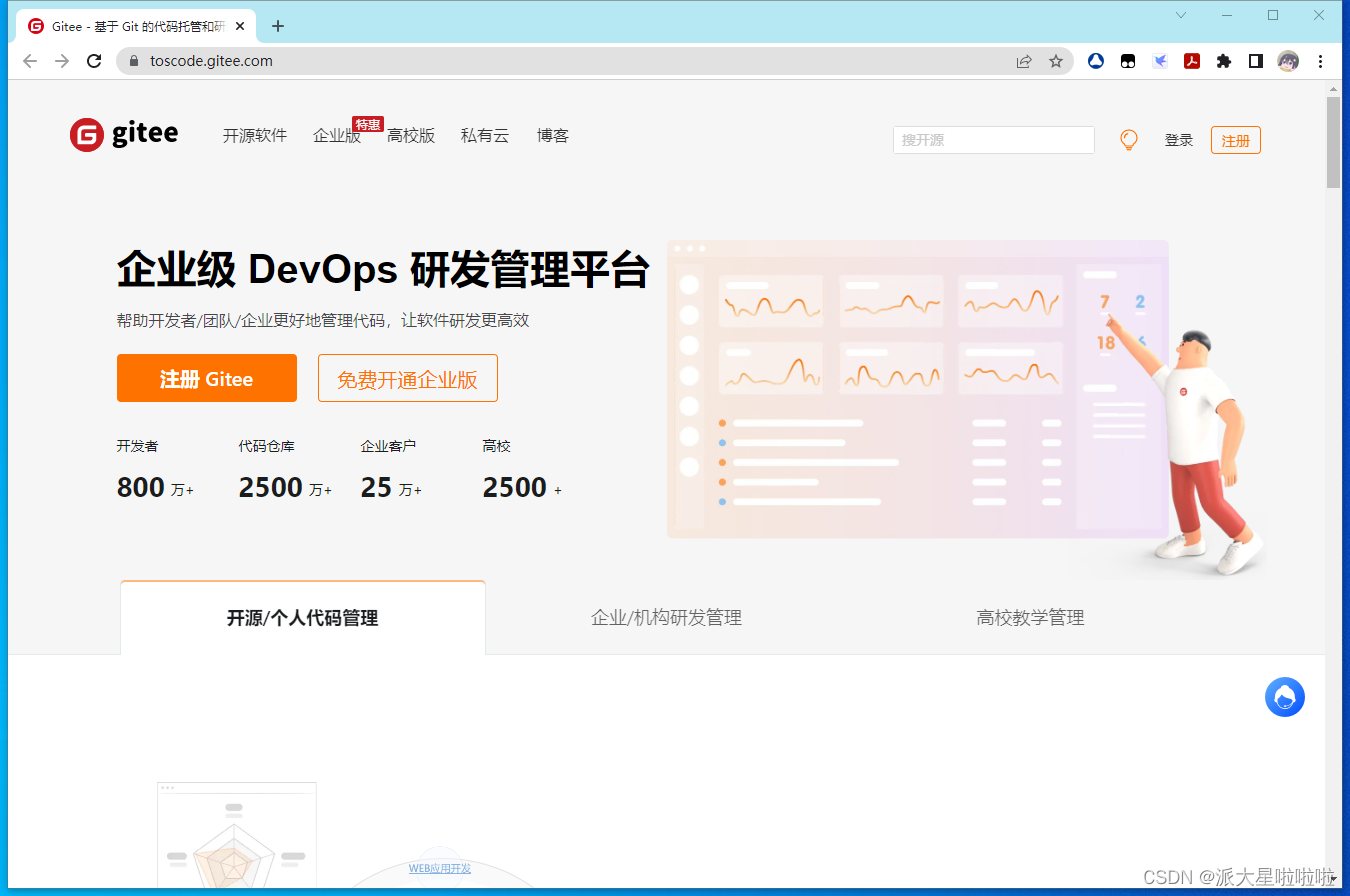Image resolution: width=1350 pixels, height=896 pixels.
Task: Close the Gitee browser tab
Action: [x=240, y=27]
